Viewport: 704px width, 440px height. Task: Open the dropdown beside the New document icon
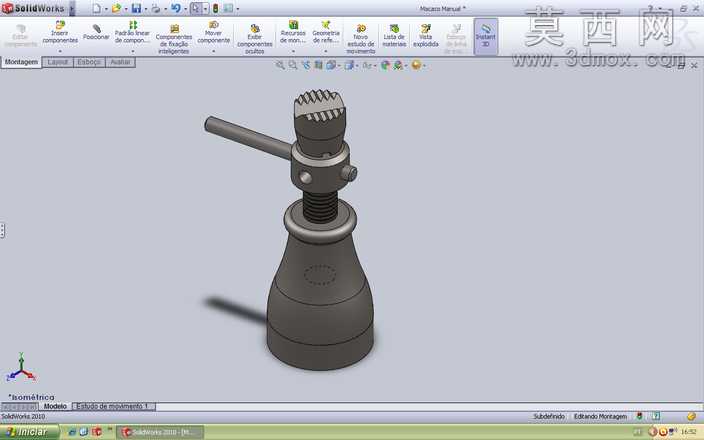106,9
